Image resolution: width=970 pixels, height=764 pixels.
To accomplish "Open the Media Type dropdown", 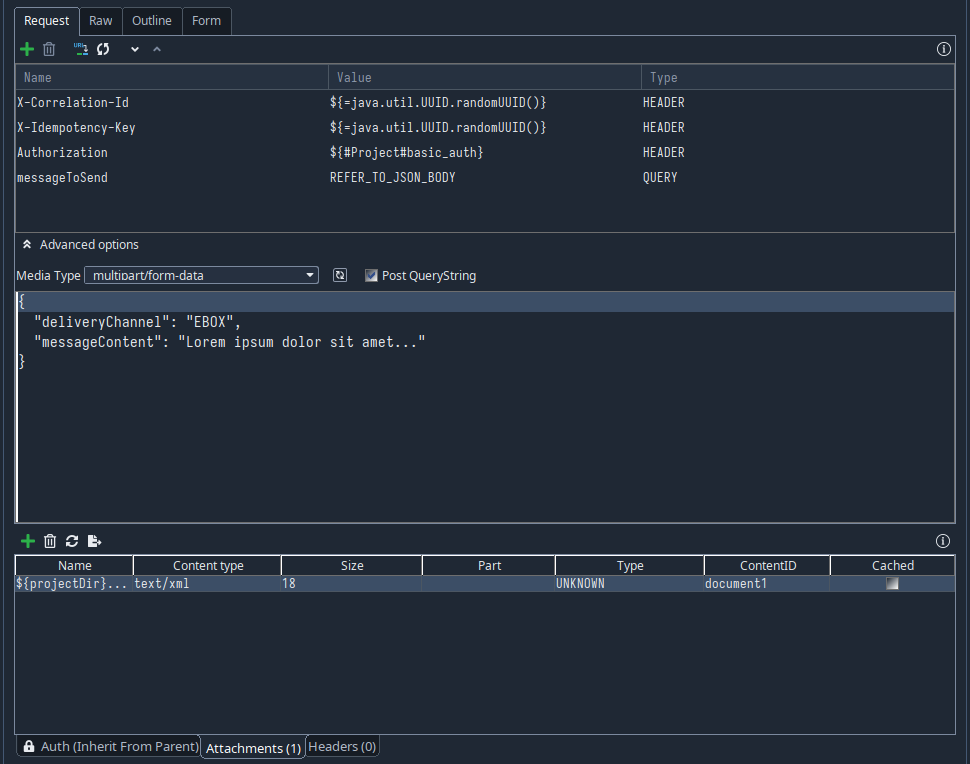I will click(x=200, y=275).
